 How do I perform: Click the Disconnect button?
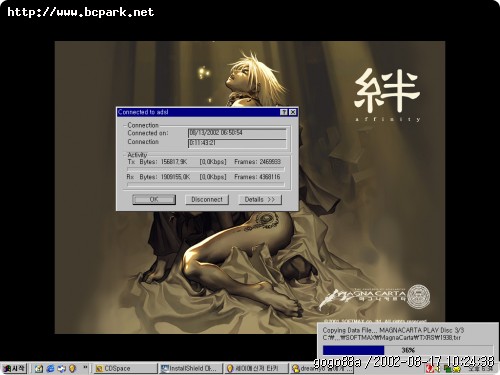pos(207,199)
